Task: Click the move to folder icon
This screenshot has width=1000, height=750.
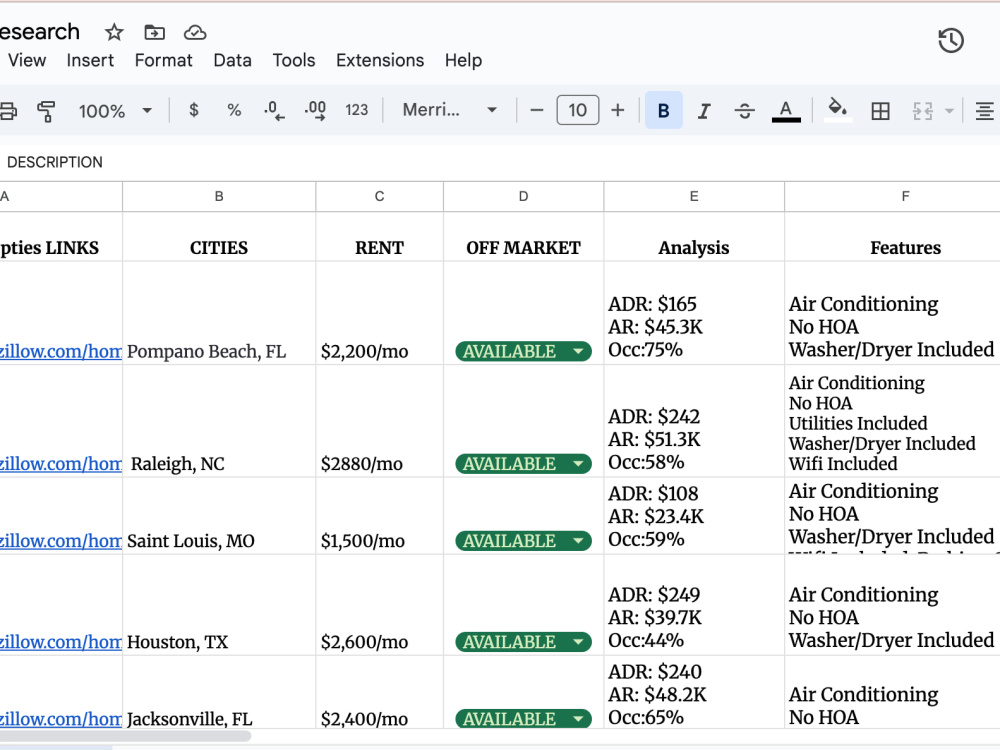Action: pyautogui.click(x=154, y=32)
